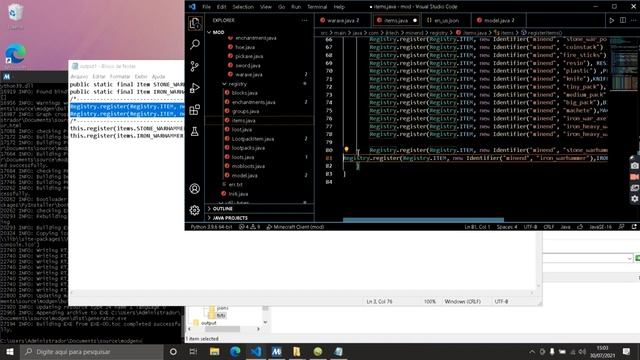Open the Accounts menu icon
This screenshot has height=360, width=640.
click(195, 189)
